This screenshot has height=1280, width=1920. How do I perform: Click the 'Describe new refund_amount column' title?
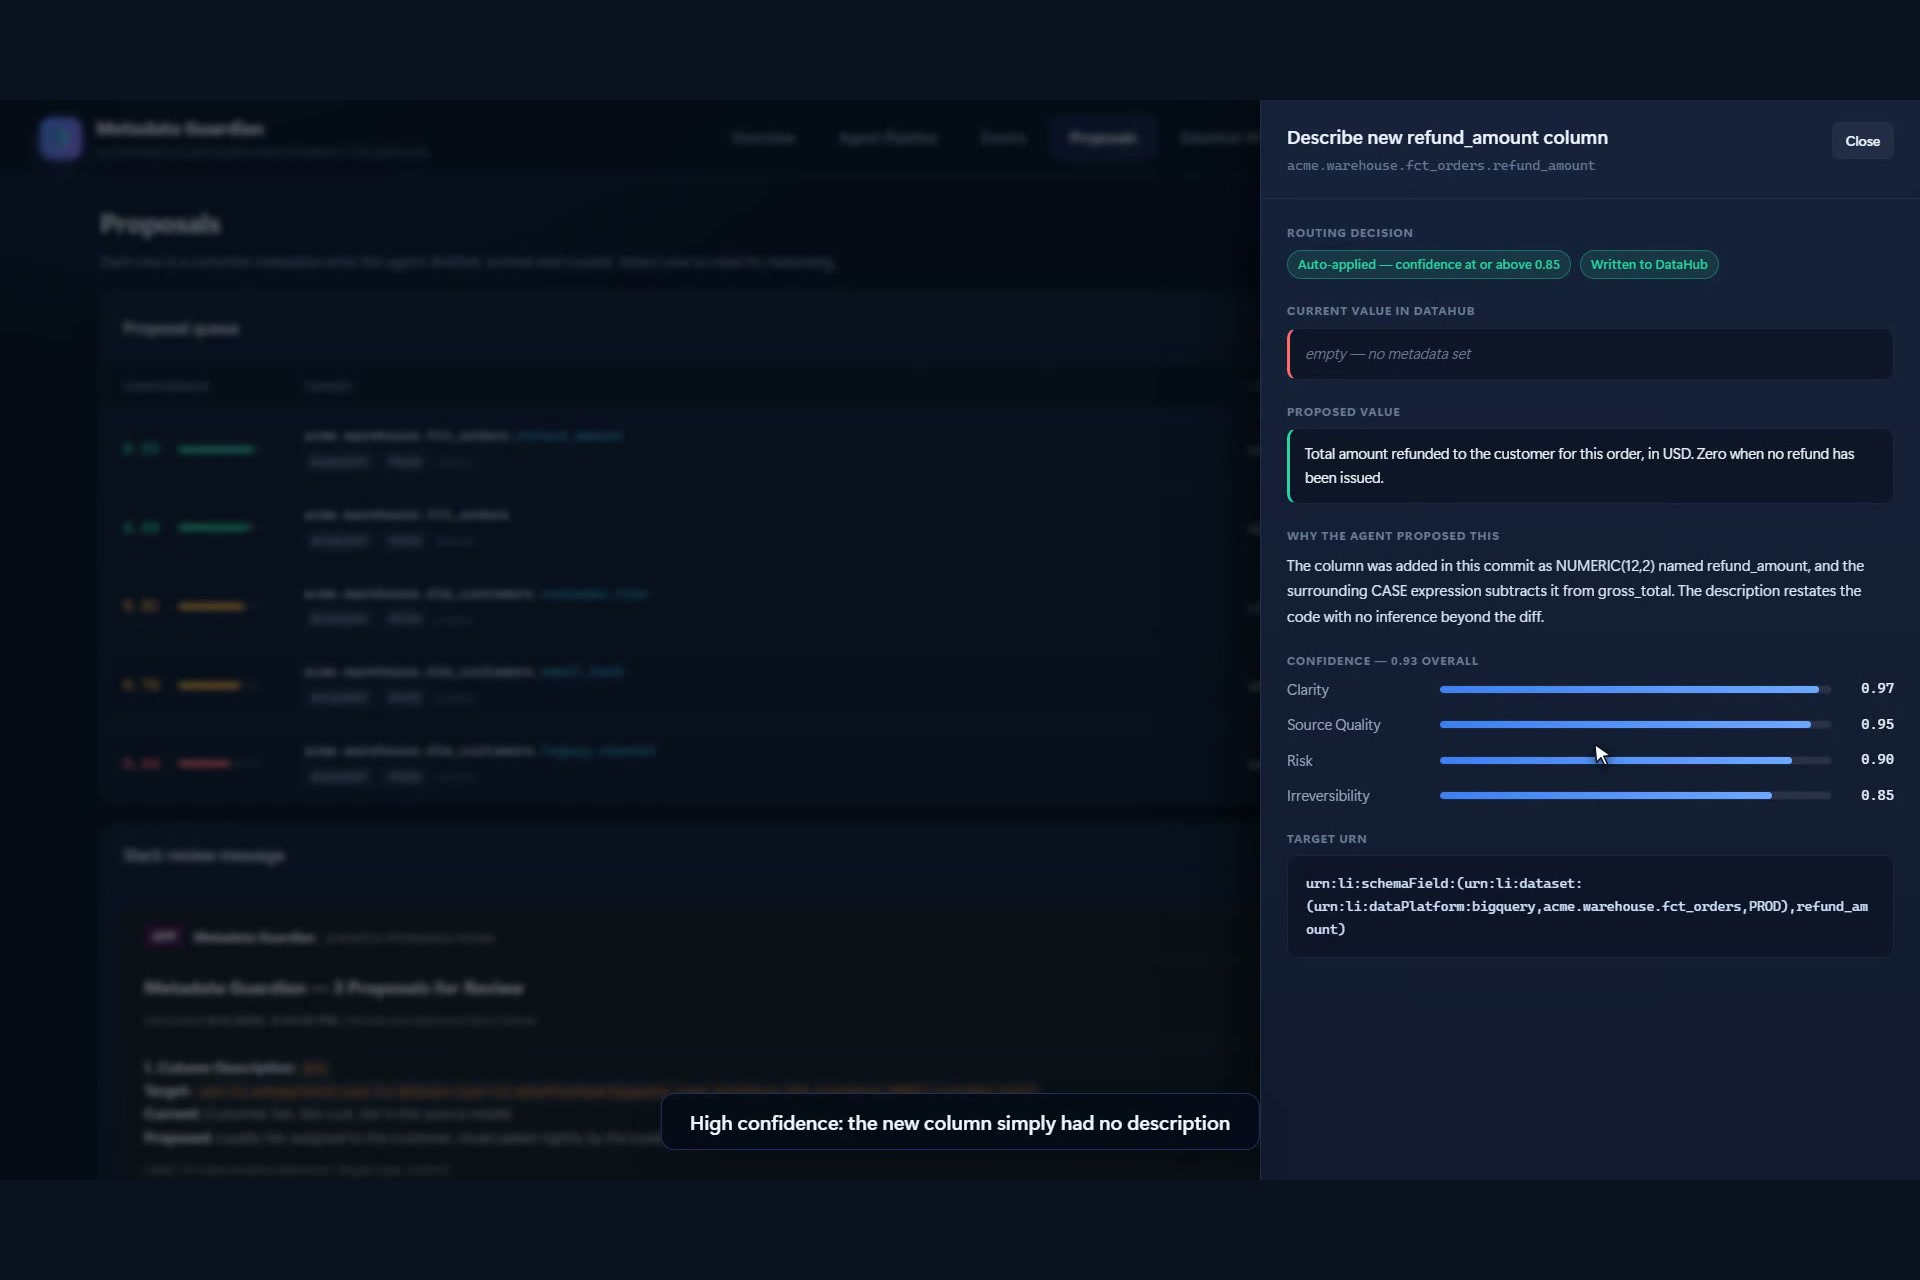(1447, 138)
